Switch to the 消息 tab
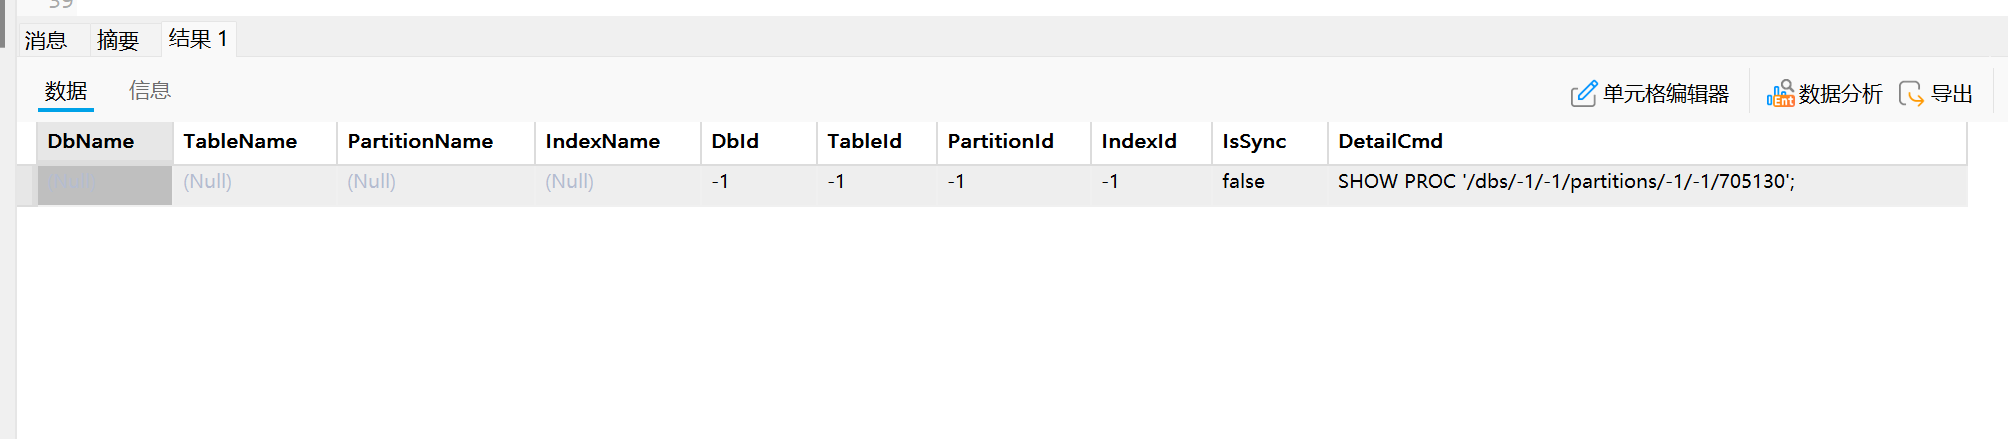The width and height of the screenshot is (2008, 439). click(x=46, y=40)
